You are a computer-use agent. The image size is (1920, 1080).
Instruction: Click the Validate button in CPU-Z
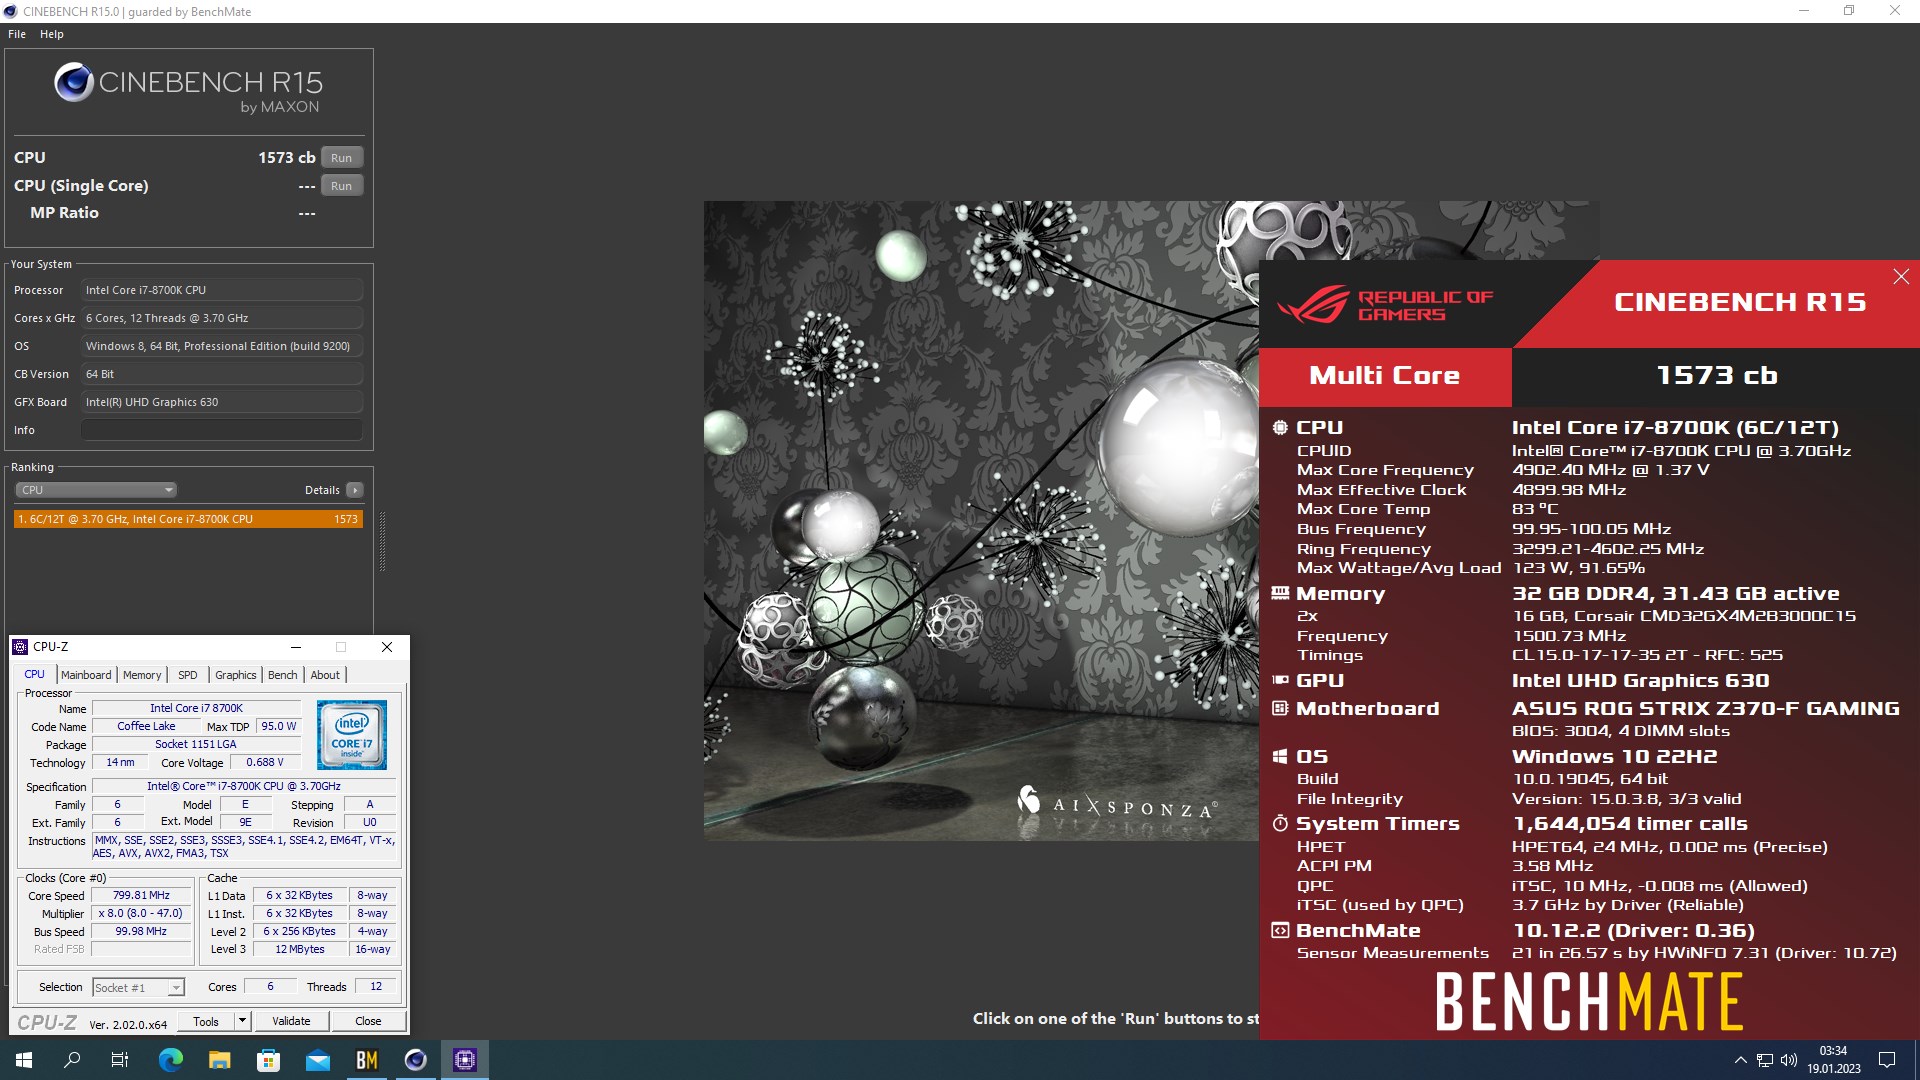[291, 1021]
